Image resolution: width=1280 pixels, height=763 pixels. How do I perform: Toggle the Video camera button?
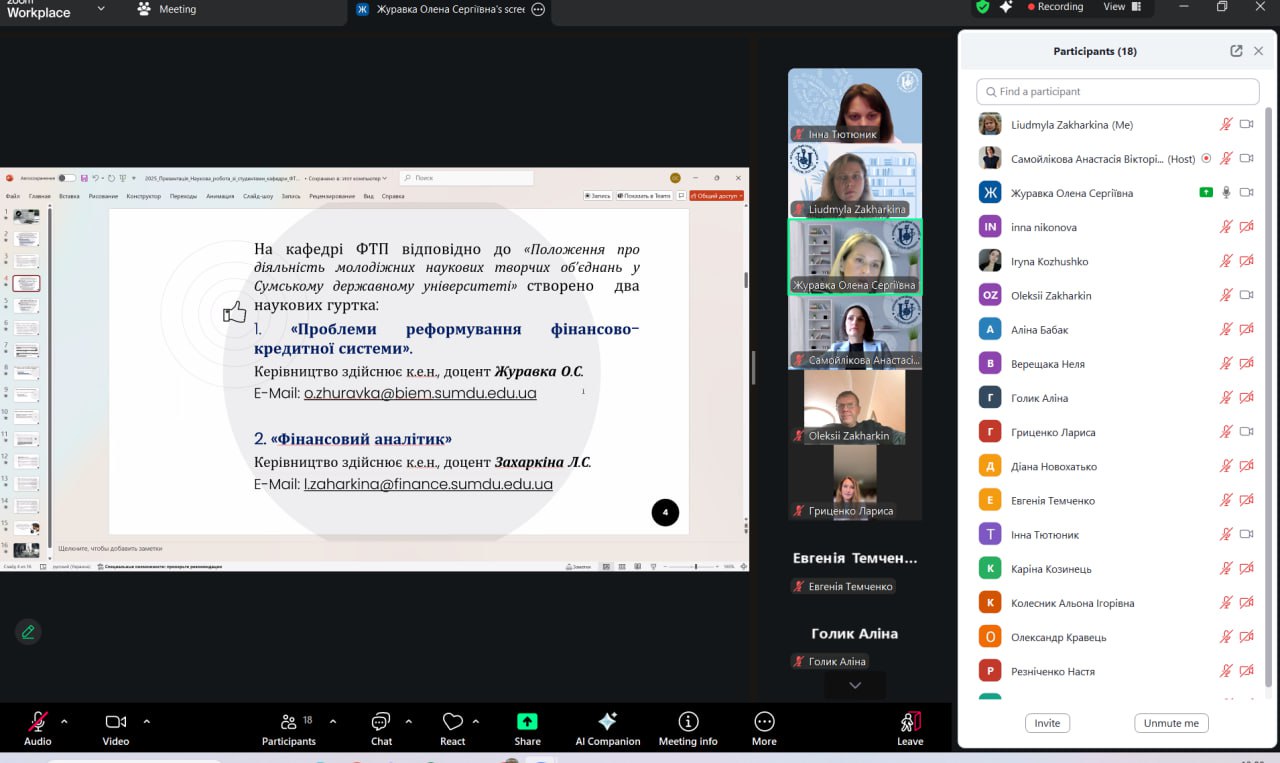click(116, 722)
